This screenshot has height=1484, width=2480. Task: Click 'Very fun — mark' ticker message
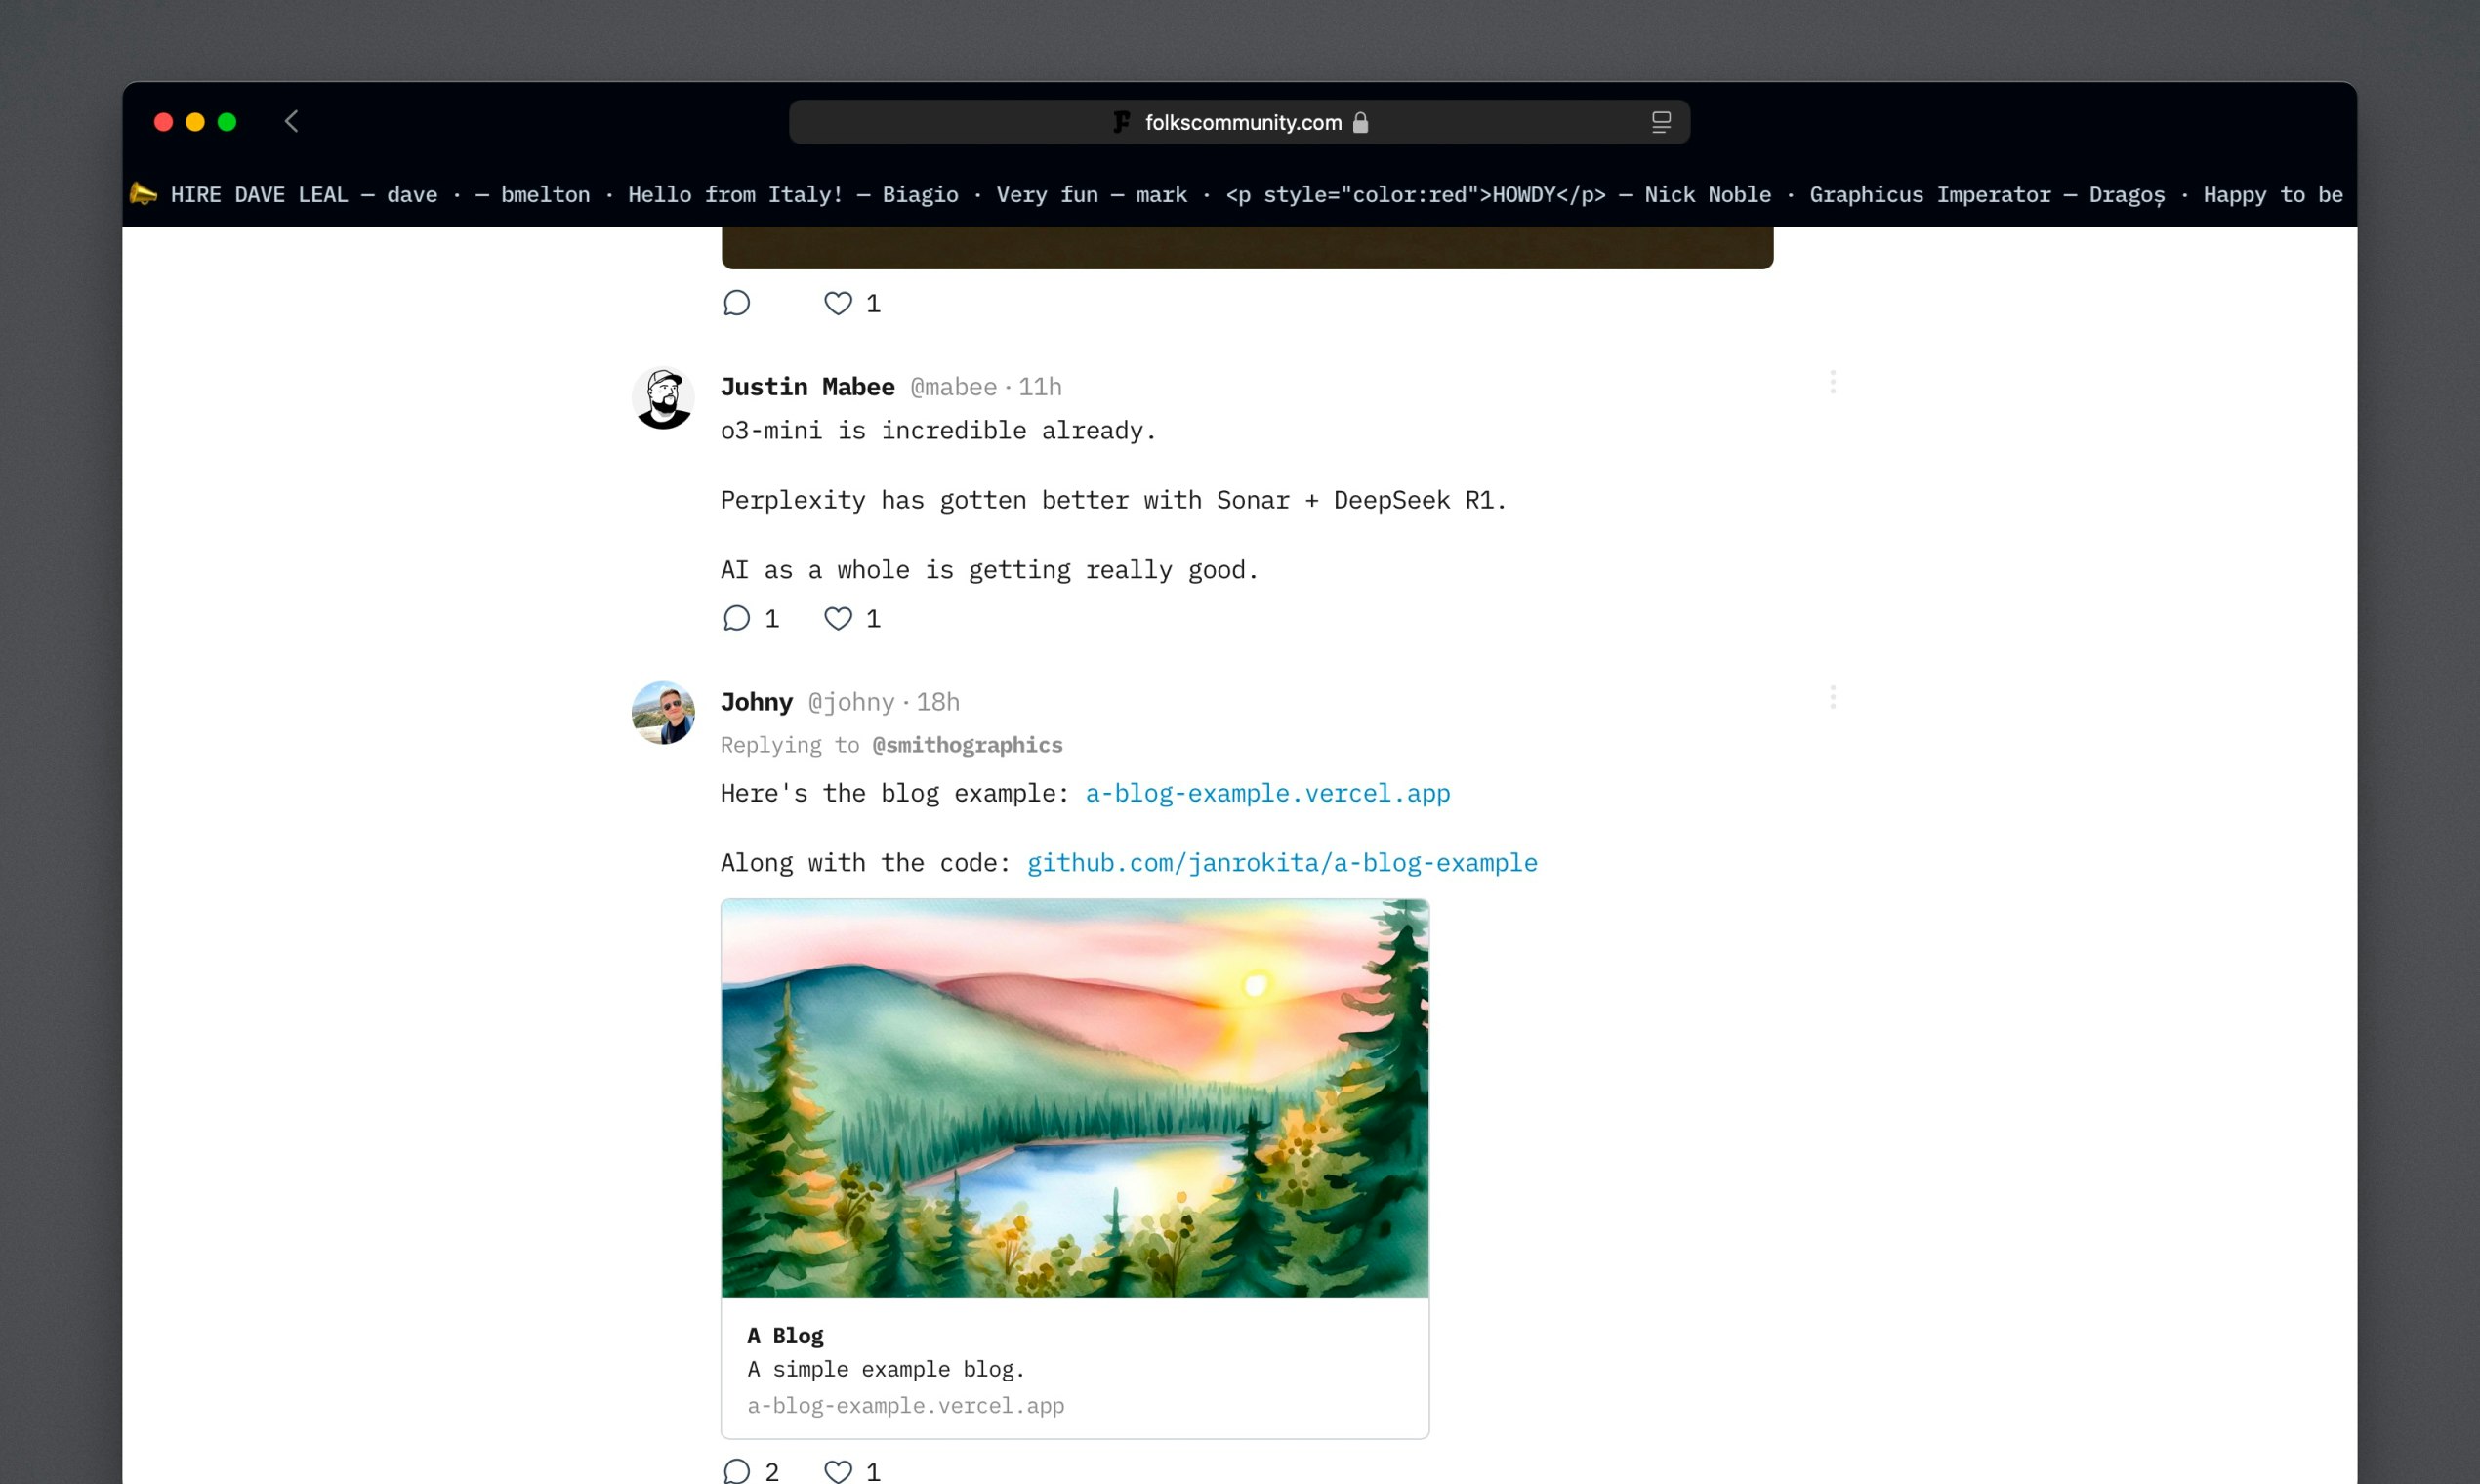(x=1092, y=194)
